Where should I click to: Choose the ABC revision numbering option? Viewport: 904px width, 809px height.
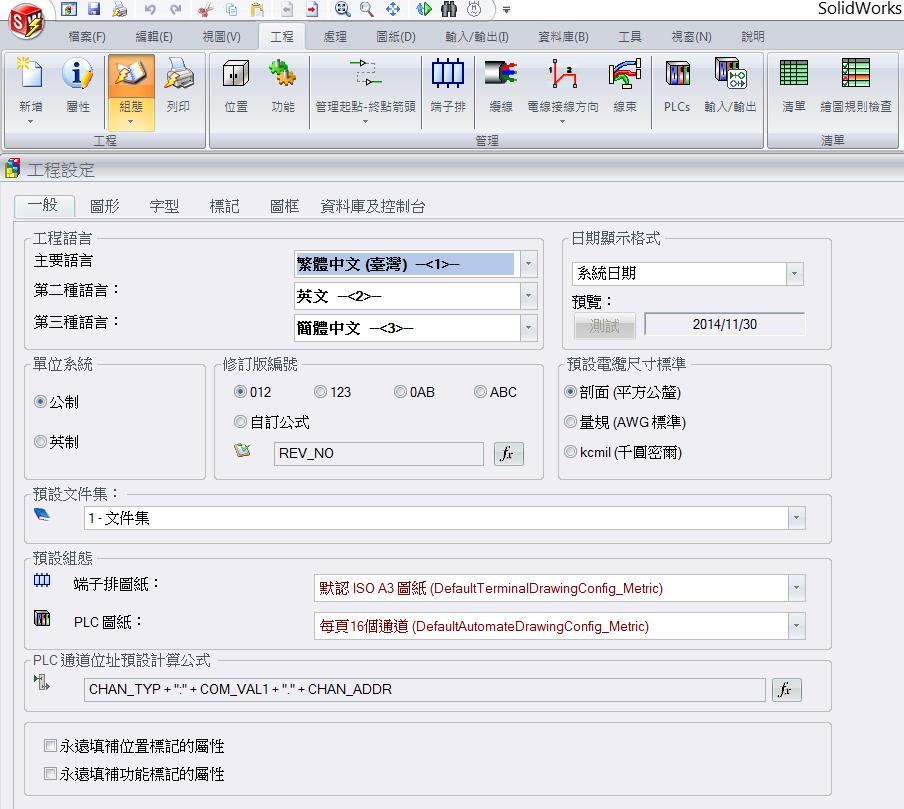[481, 392]
